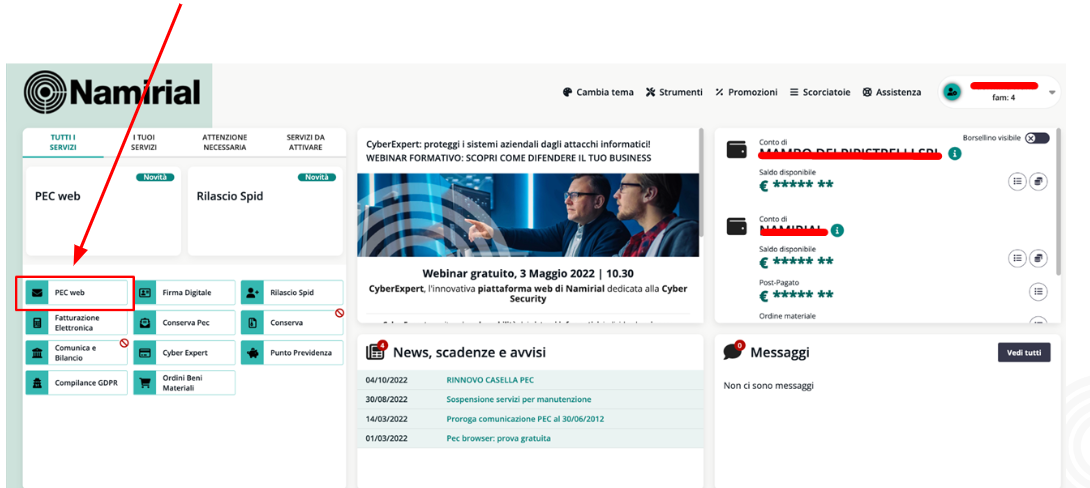The height and width of the screenshot is (488, 1090).
Task: Switch to the Attenzione necessaria tab
Action: pos(225,143)
